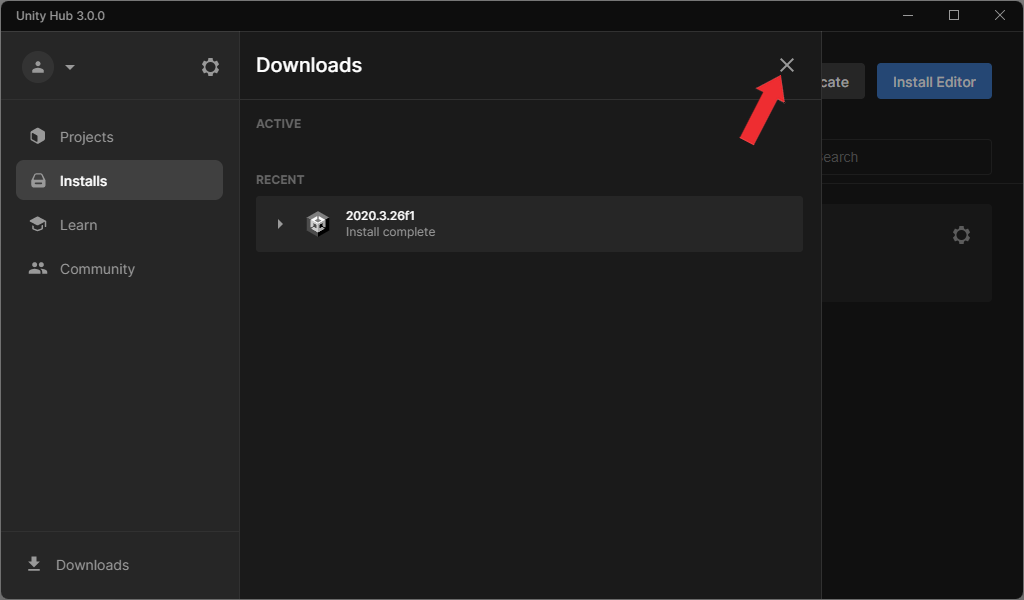Viewport: 1024px width, 600px height.
Task: View the Downloads panel header
Action: 309,64
